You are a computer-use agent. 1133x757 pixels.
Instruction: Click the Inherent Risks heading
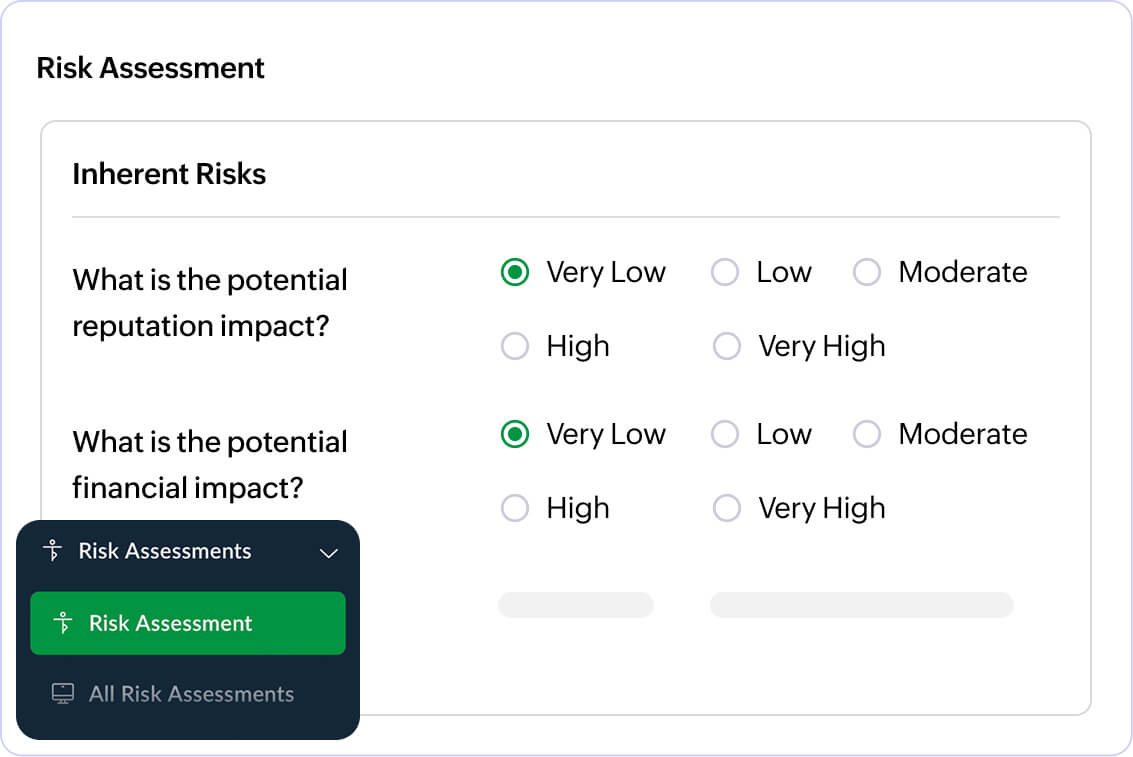coord(169,174)
